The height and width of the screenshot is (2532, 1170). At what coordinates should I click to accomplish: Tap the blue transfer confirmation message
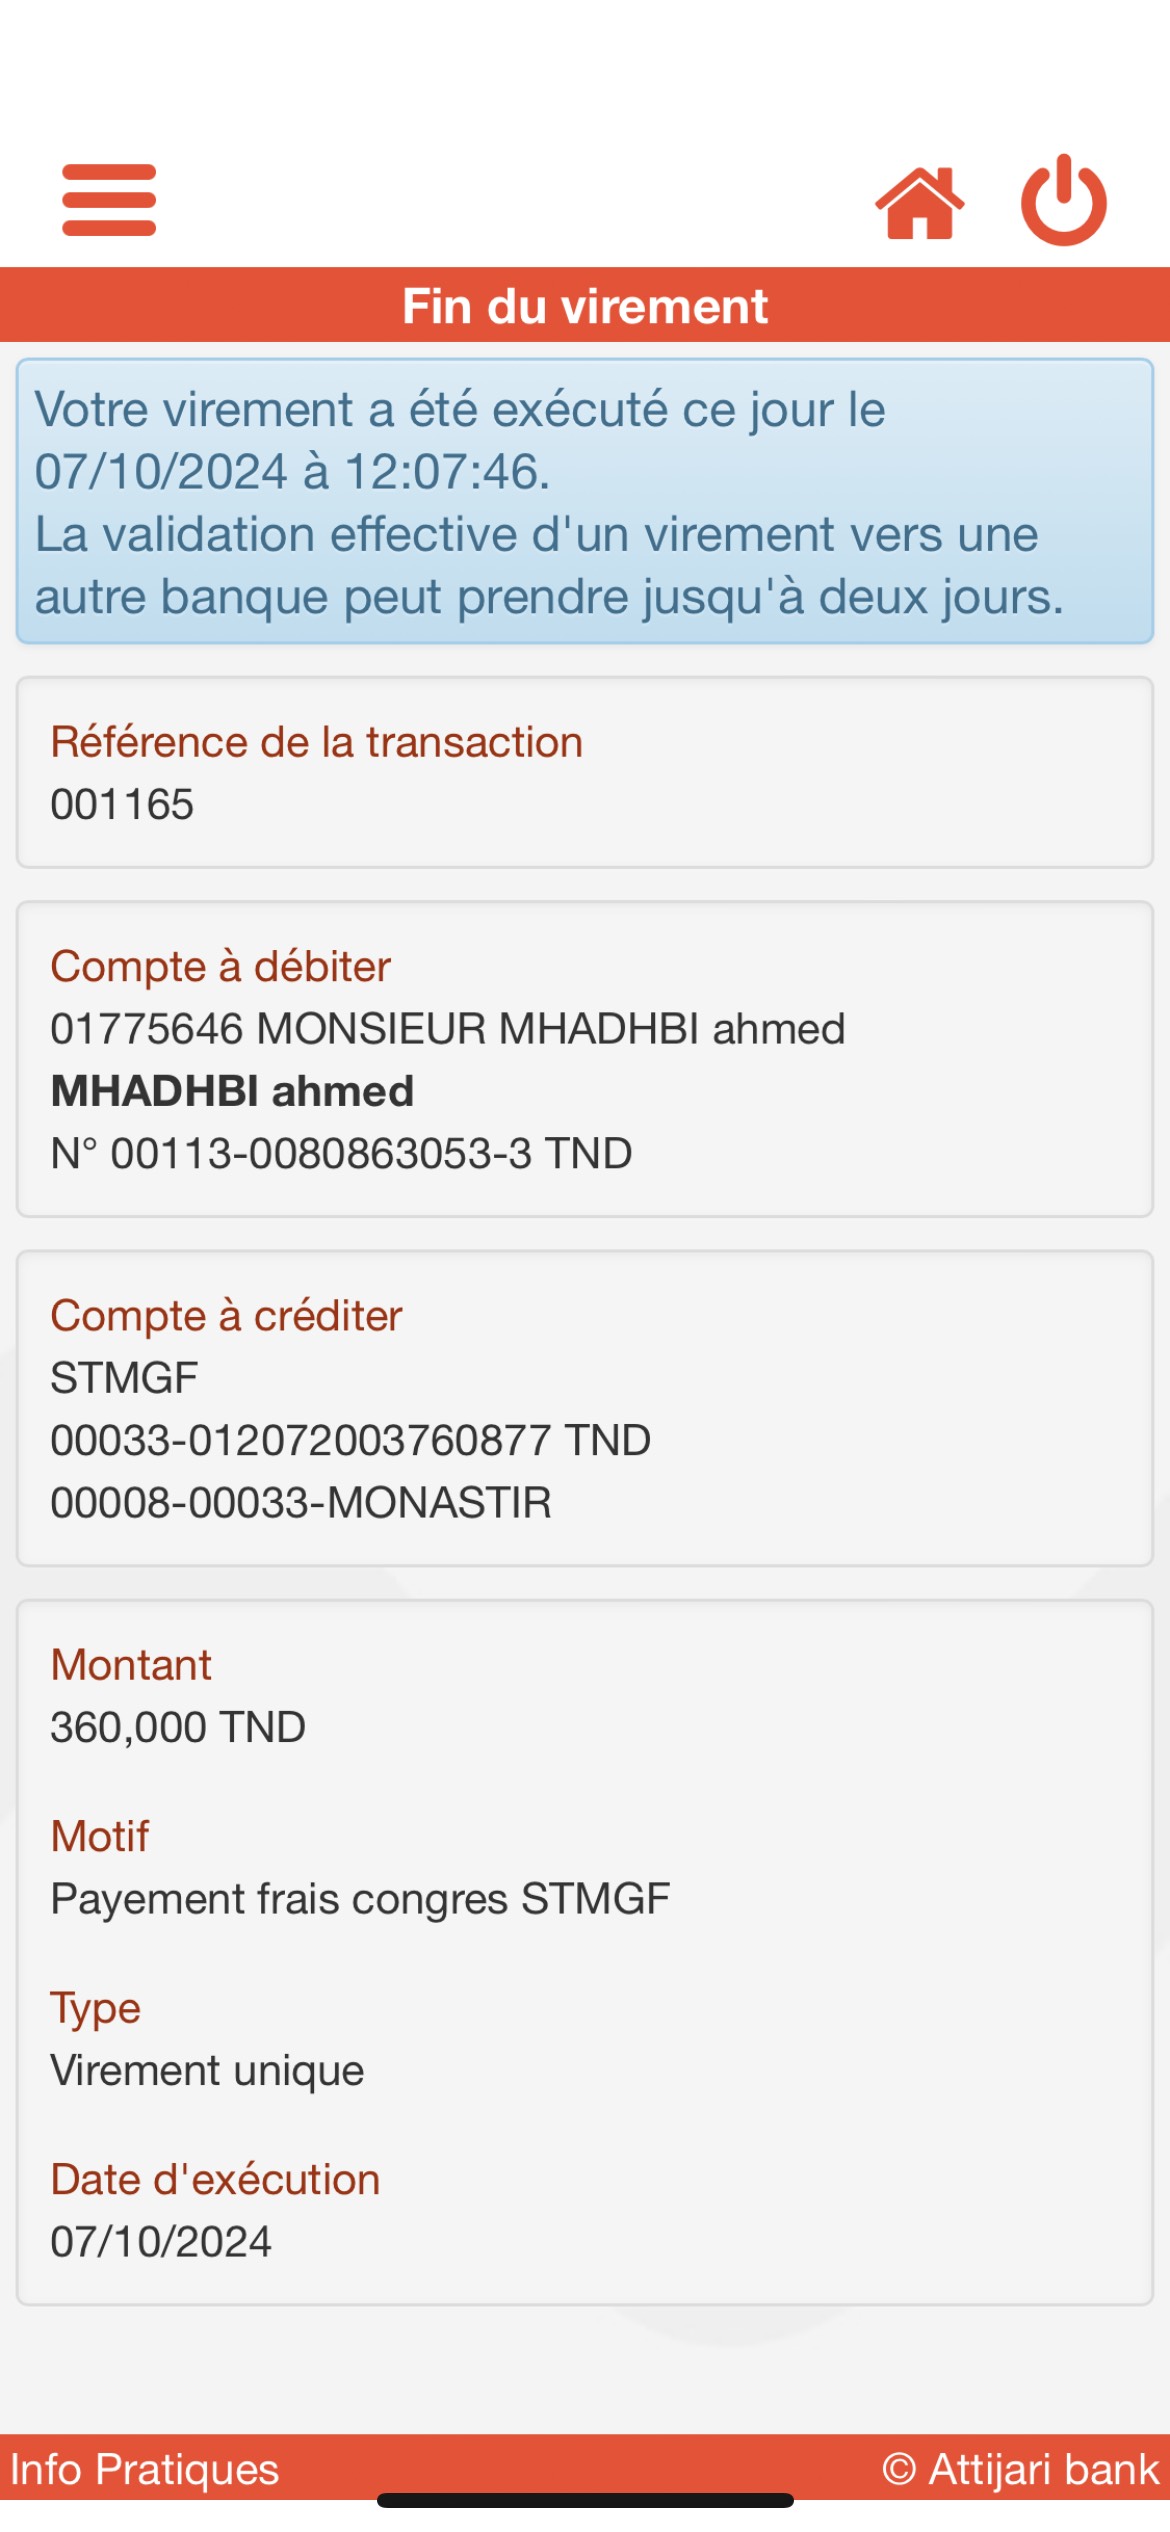click(585, 502)
